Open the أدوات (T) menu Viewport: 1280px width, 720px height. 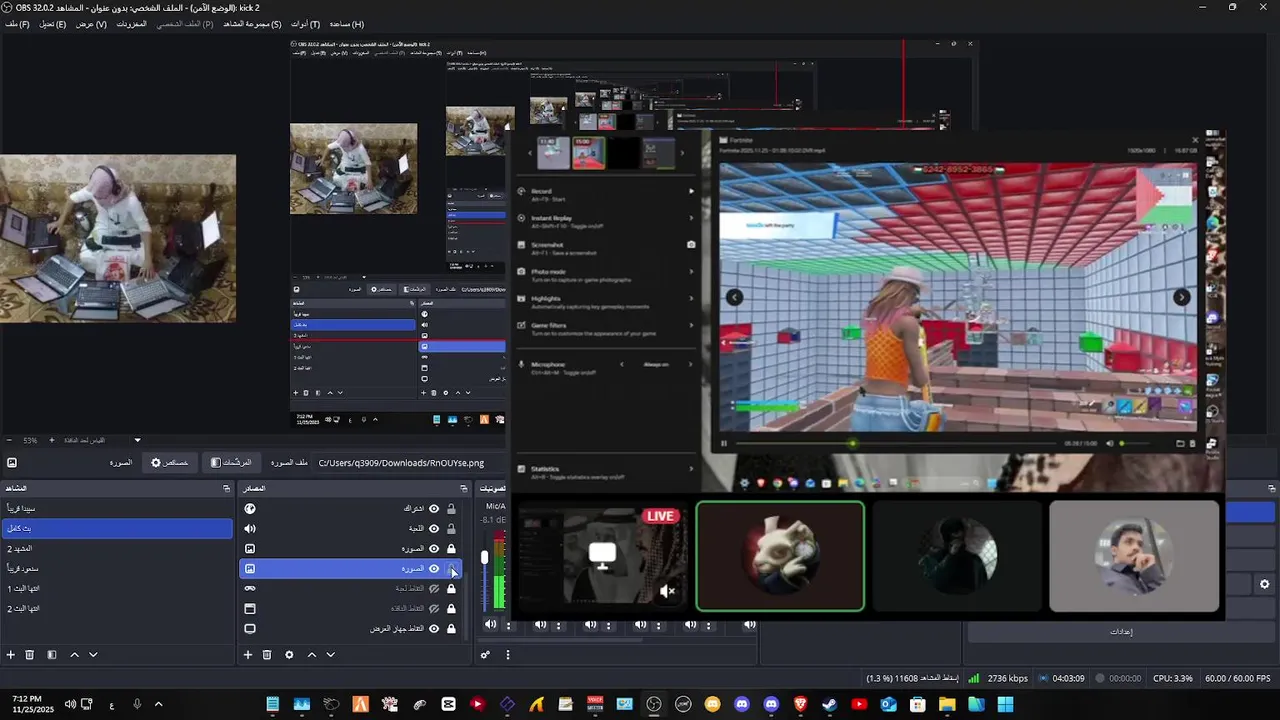305,24
